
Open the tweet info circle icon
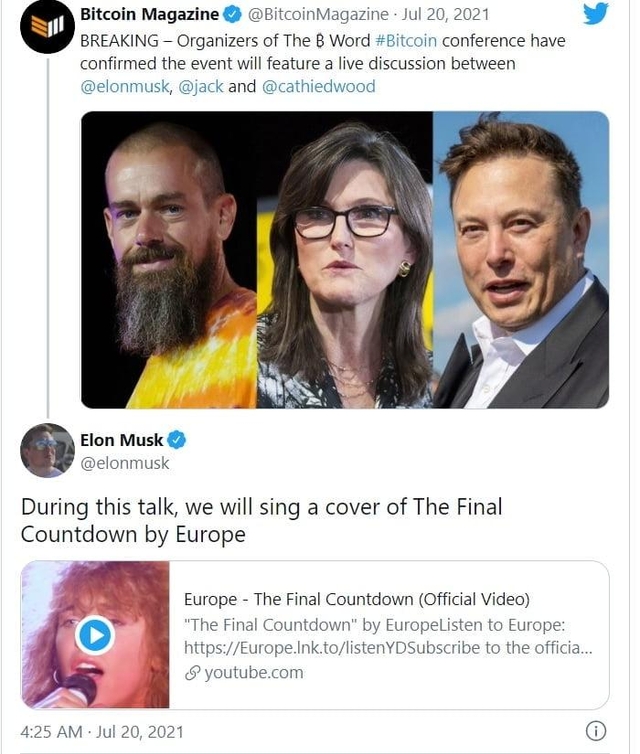click(596, 730)
